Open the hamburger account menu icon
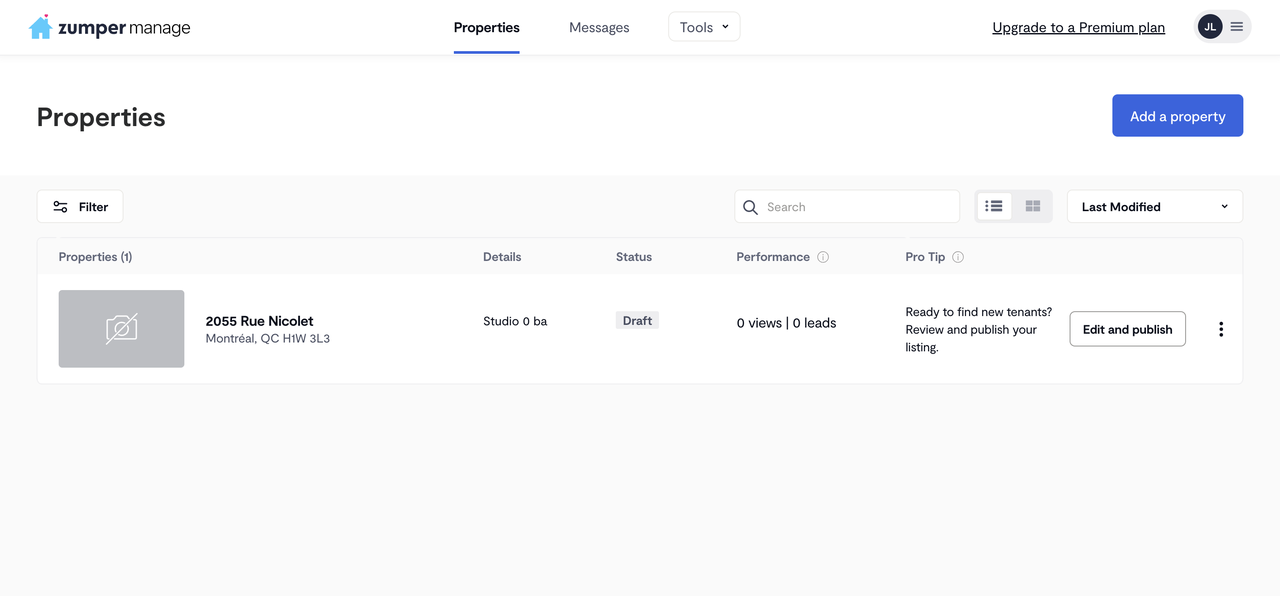The height and width of the screenshot is (596, 1280). 1237,27
